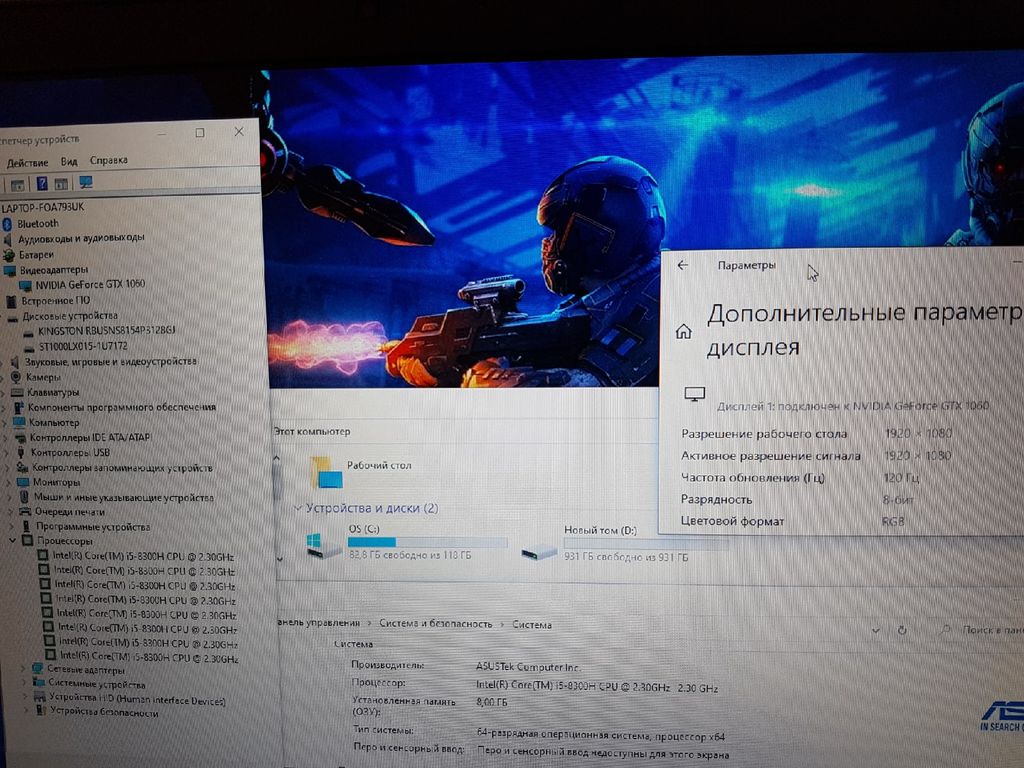The image size is (1024, 768).
Task: Click the scan for hardware changes monitor icon
Action: [86, 183]
